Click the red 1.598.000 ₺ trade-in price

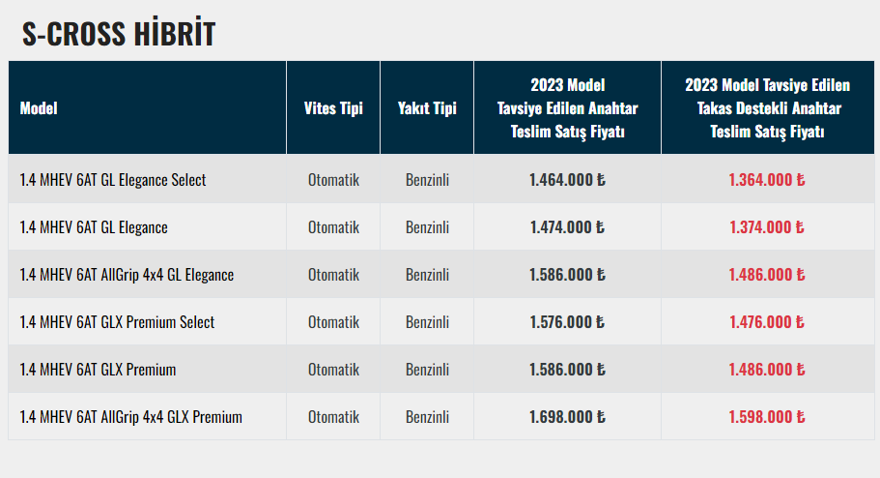point(767,417)
